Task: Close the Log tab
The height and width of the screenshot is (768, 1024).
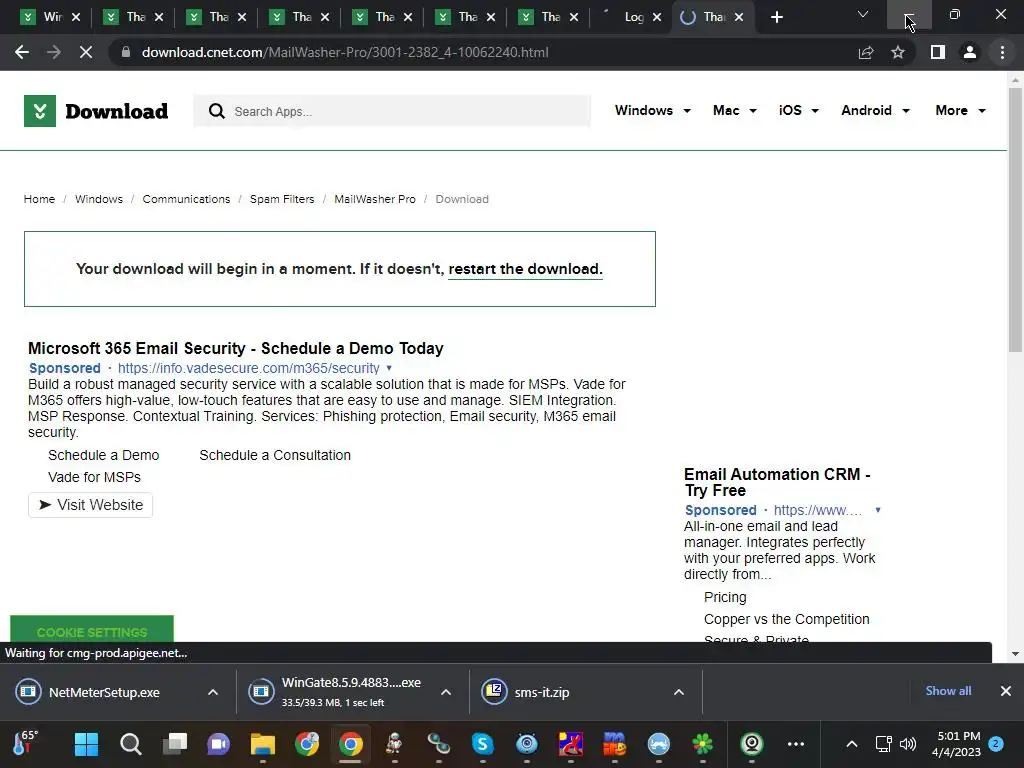Action: [657, 18]
